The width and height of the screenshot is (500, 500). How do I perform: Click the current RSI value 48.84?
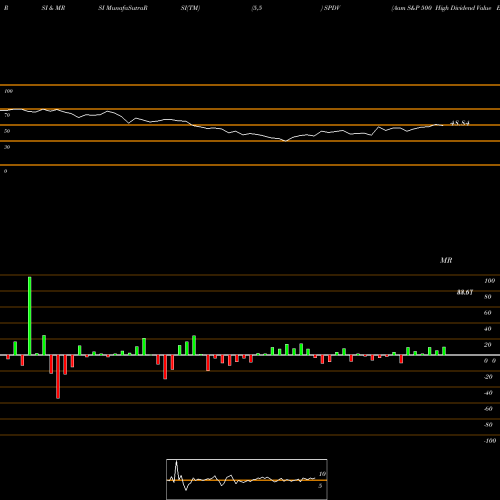460,123
